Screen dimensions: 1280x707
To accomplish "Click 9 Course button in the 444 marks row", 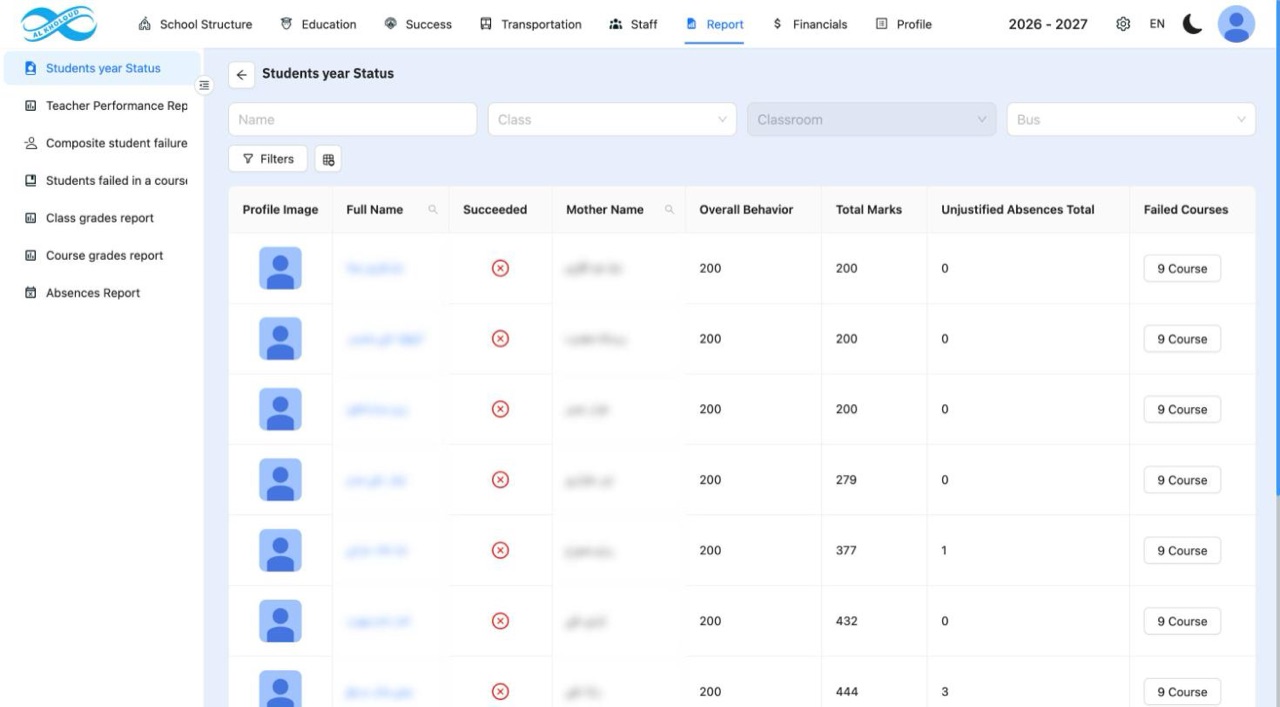I will 1182,692.
